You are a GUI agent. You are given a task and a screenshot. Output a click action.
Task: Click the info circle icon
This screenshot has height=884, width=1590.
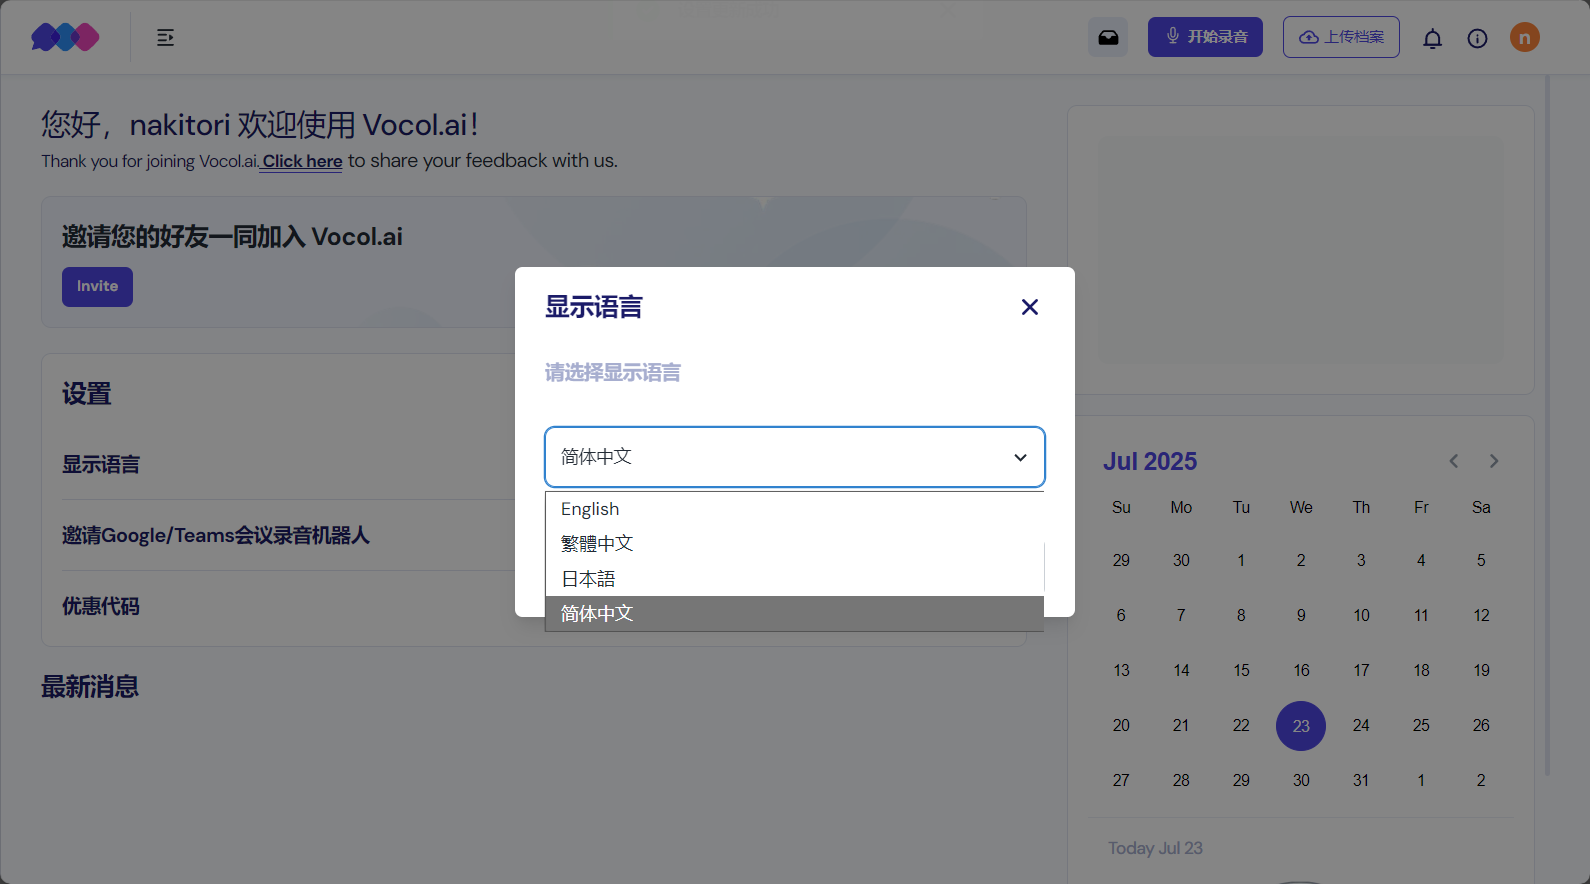(1477, 38)
